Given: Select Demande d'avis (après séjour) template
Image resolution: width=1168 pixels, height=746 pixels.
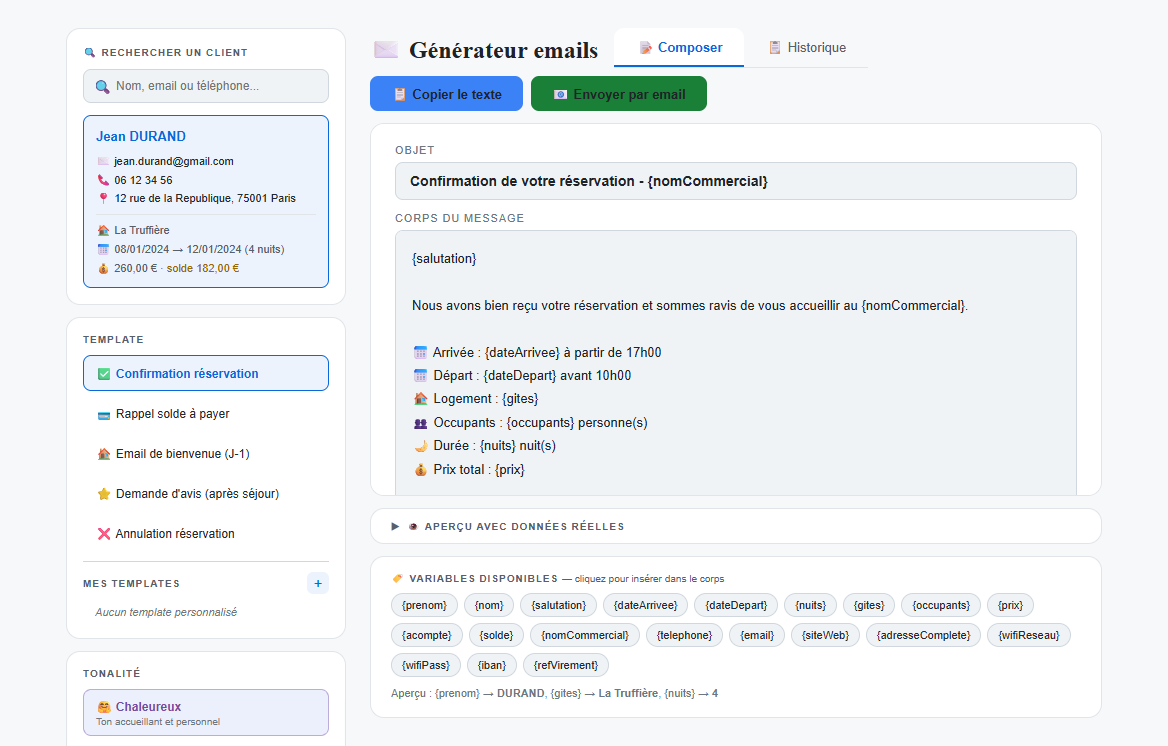Looking at the screenshot, I should tap(206, 494).
